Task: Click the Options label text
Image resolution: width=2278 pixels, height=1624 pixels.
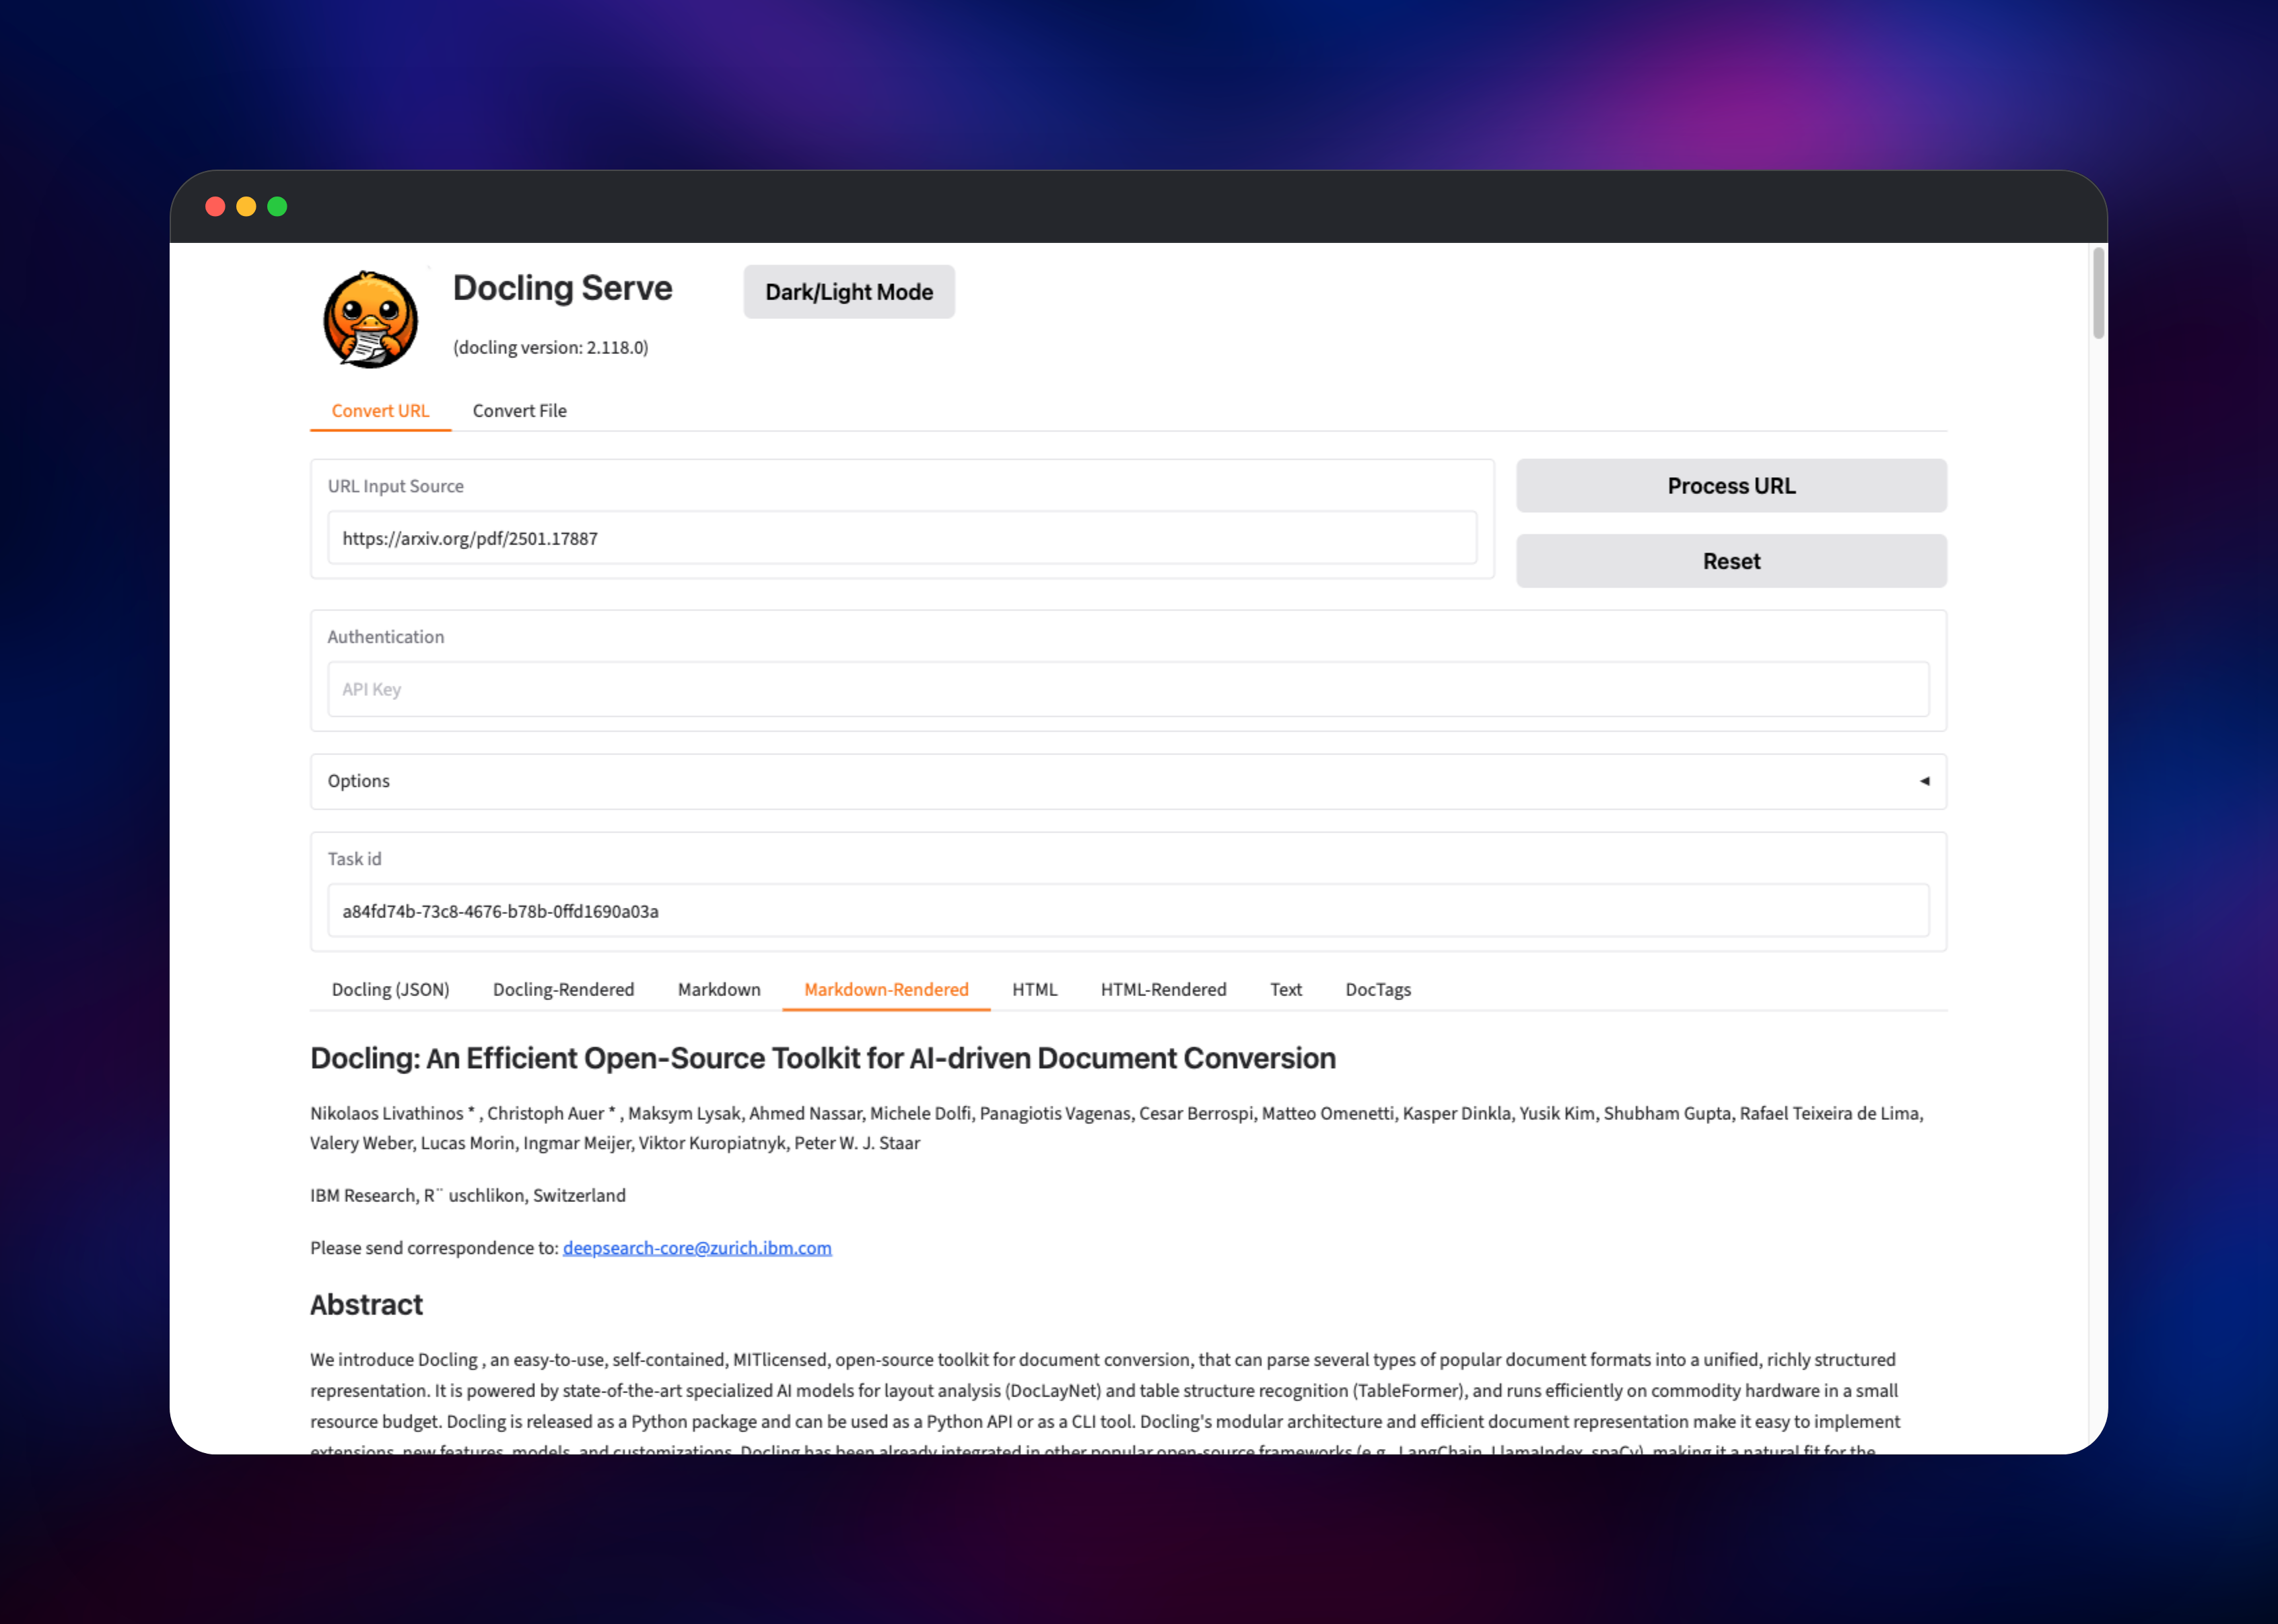Action: coord(358,781)
